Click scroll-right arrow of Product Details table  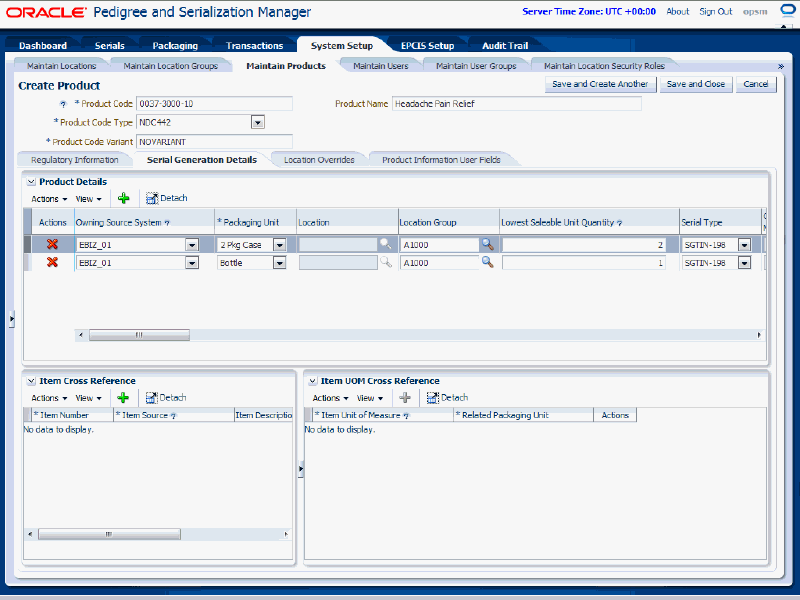click(x=759, y=335)
